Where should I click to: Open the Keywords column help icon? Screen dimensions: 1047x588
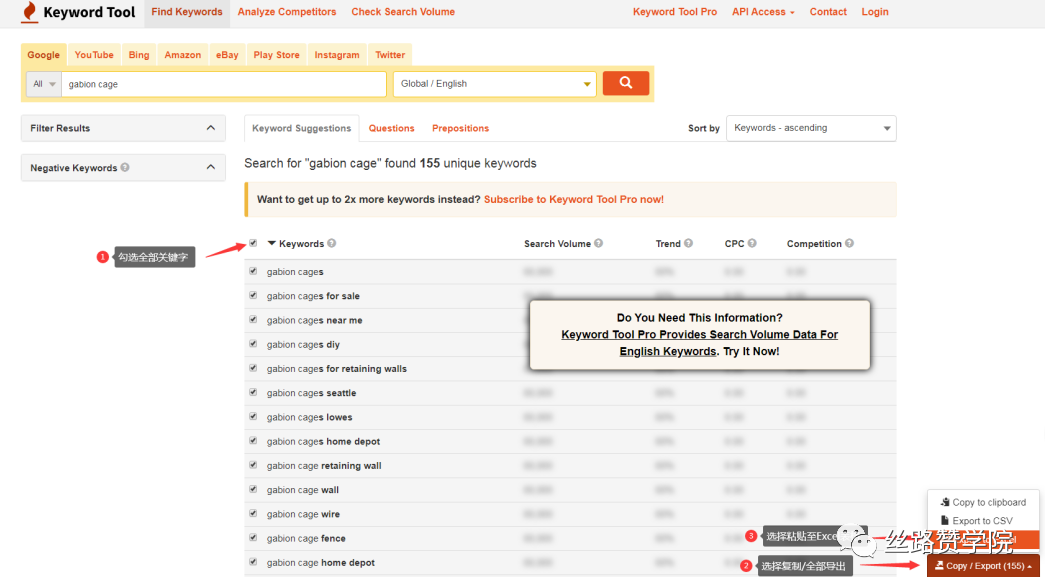[x=332, y=244]
